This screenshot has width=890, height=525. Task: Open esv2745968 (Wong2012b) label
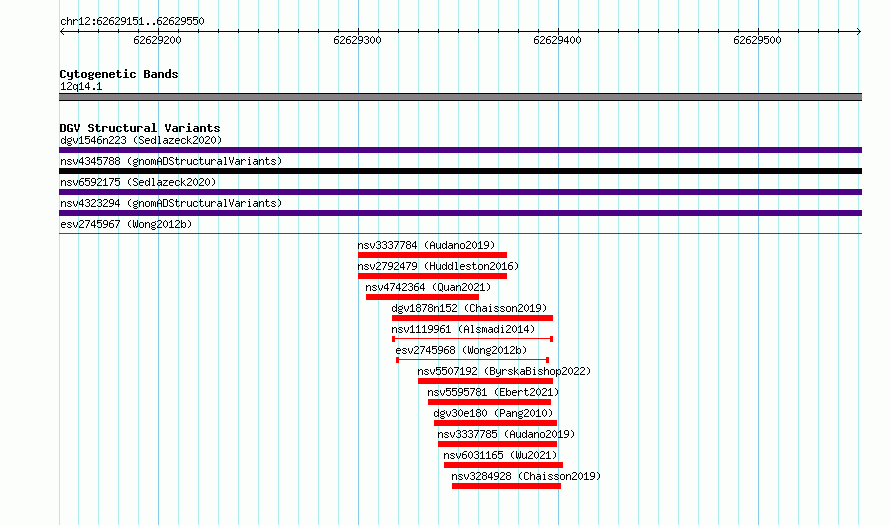461,350
